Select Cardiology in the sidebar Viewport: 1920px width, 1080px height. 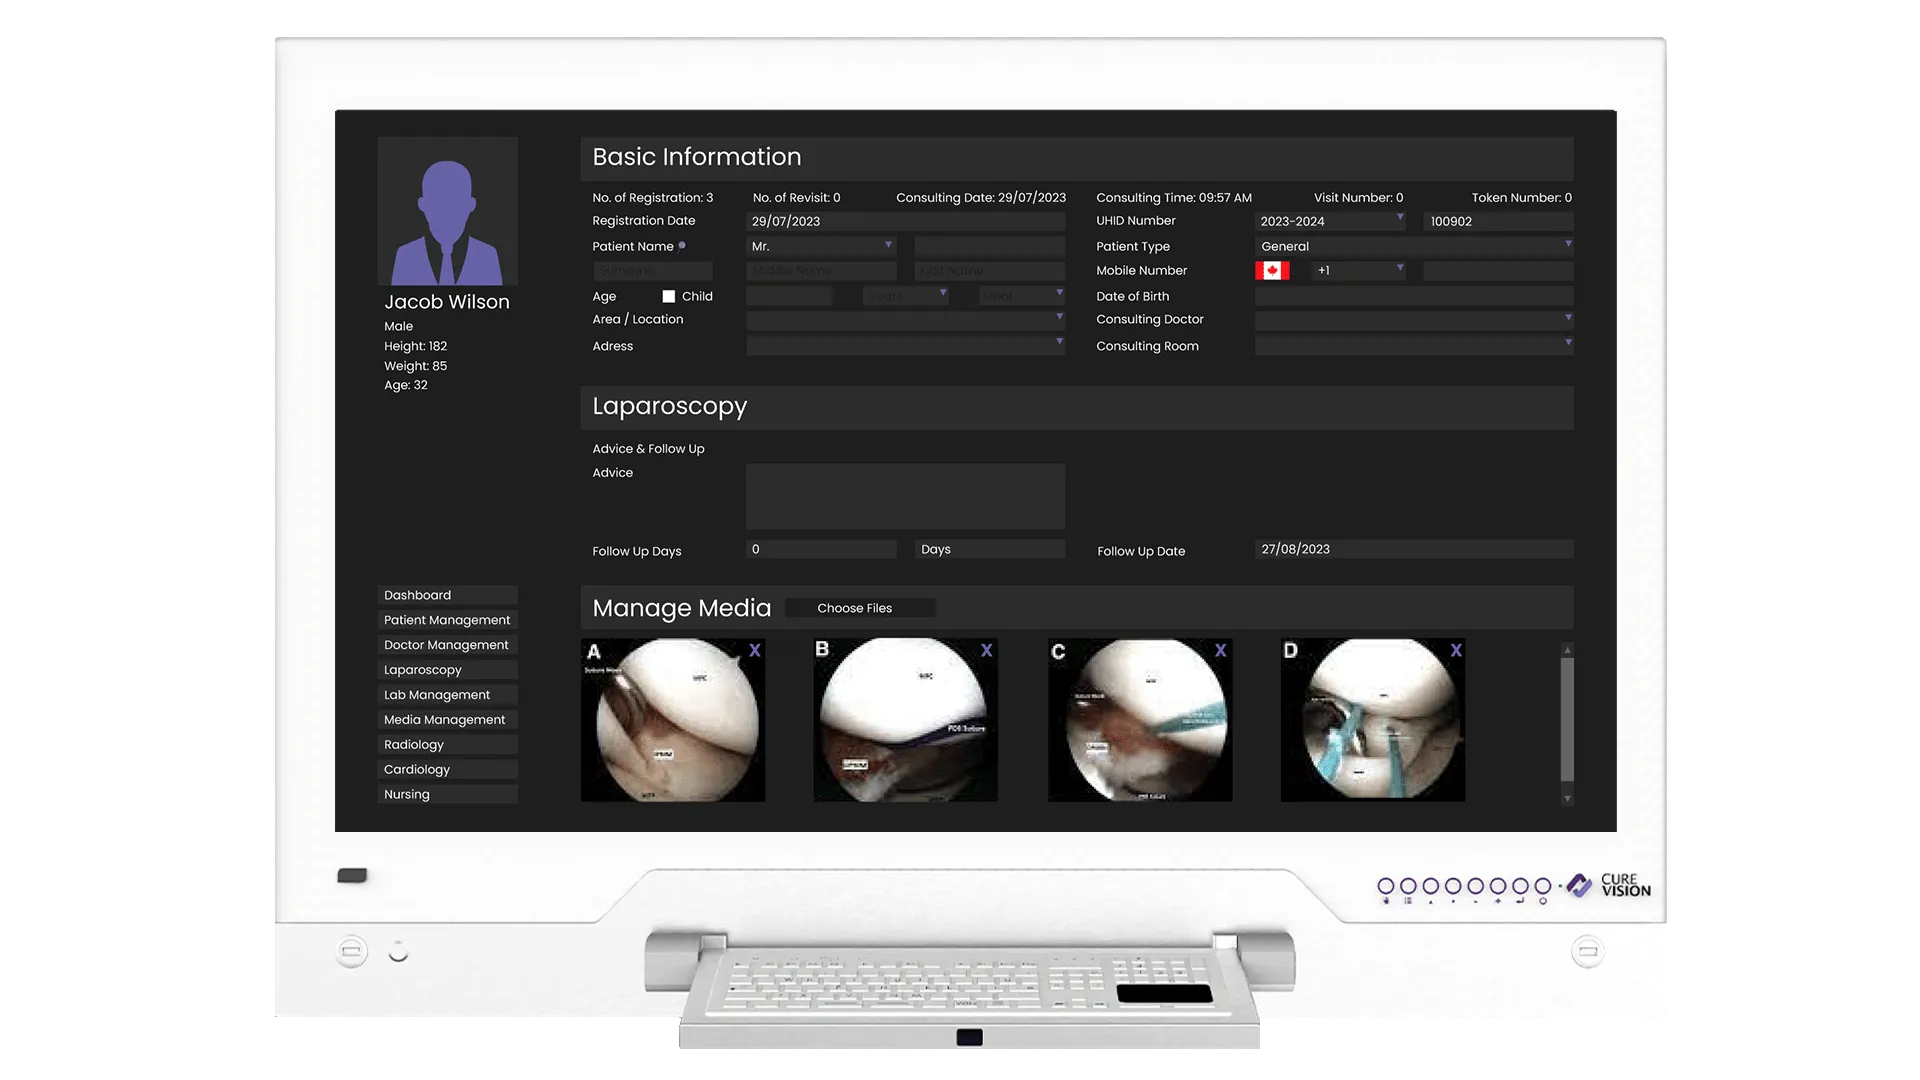[x=447, y=770]
